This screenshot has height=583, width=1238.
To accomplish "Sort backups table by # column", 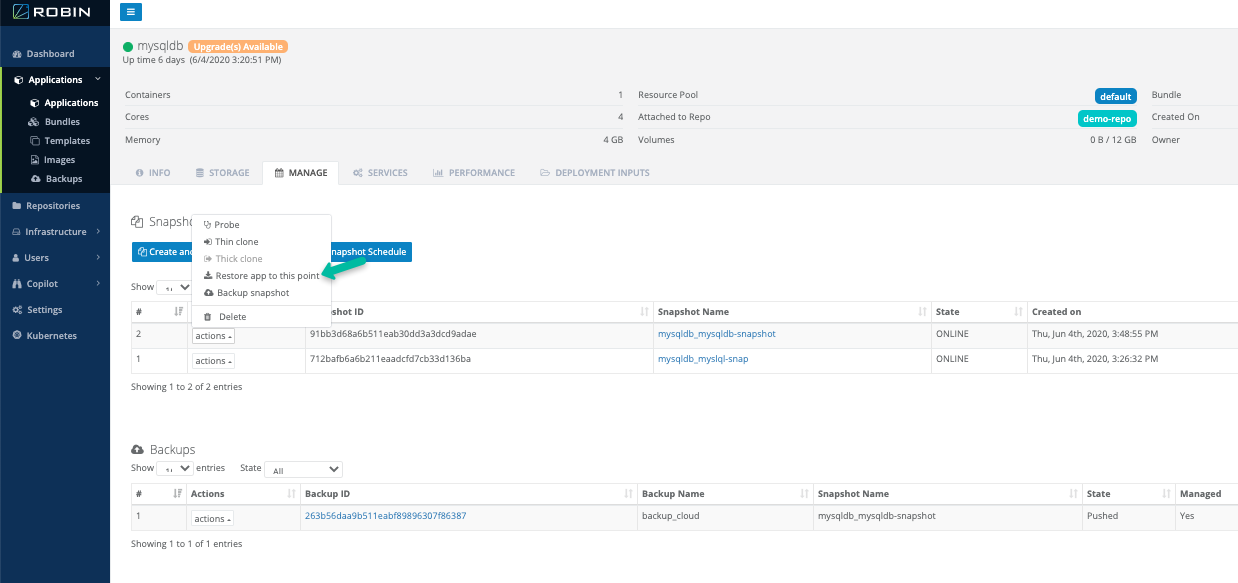I will pyautogui.click(x=159, y=494).
